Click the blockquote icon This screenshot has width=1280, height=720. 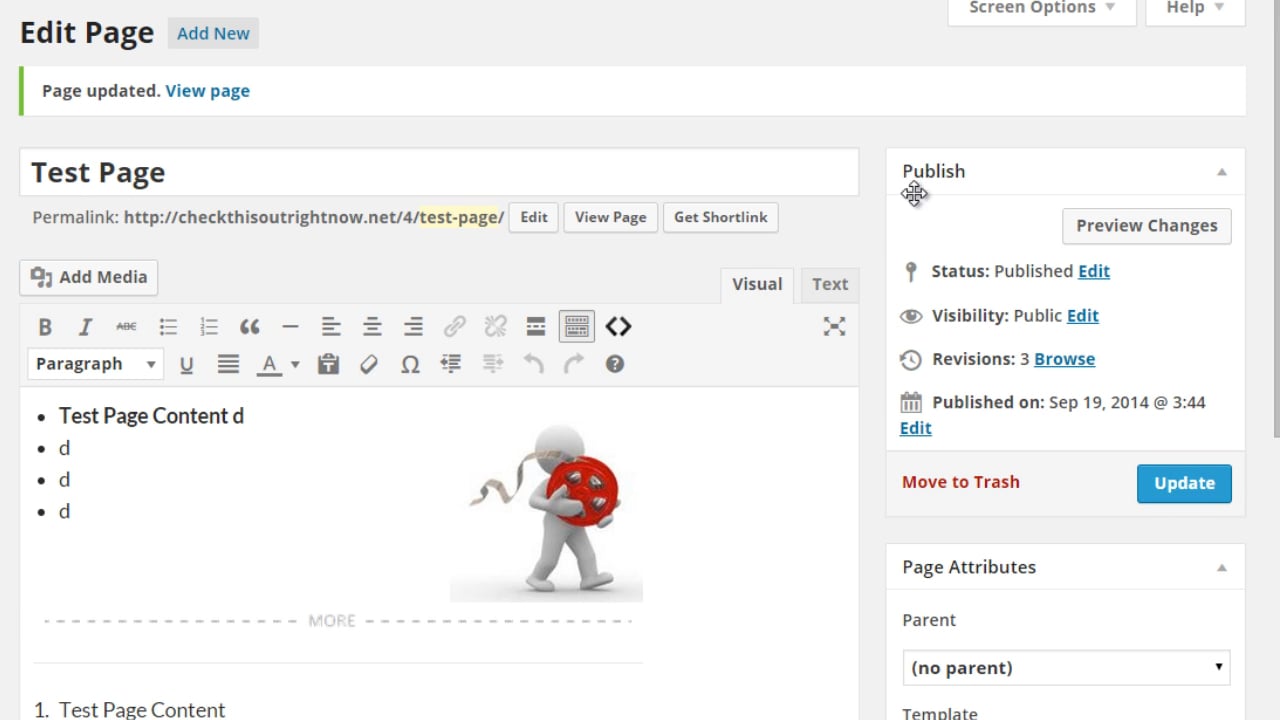click(249, 326)
